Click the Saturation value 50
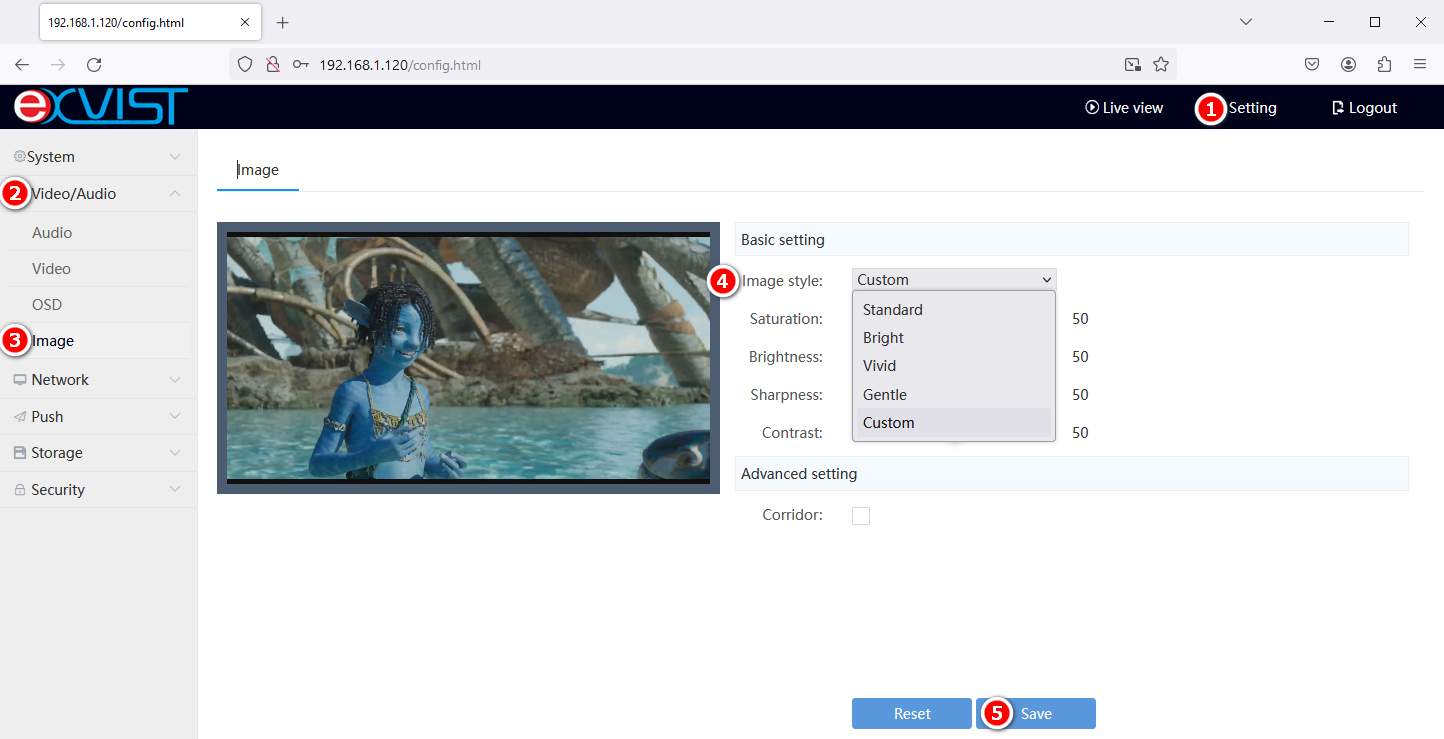The height and width of the screenshot is (739, 1444). click(x=1080, y=319)
